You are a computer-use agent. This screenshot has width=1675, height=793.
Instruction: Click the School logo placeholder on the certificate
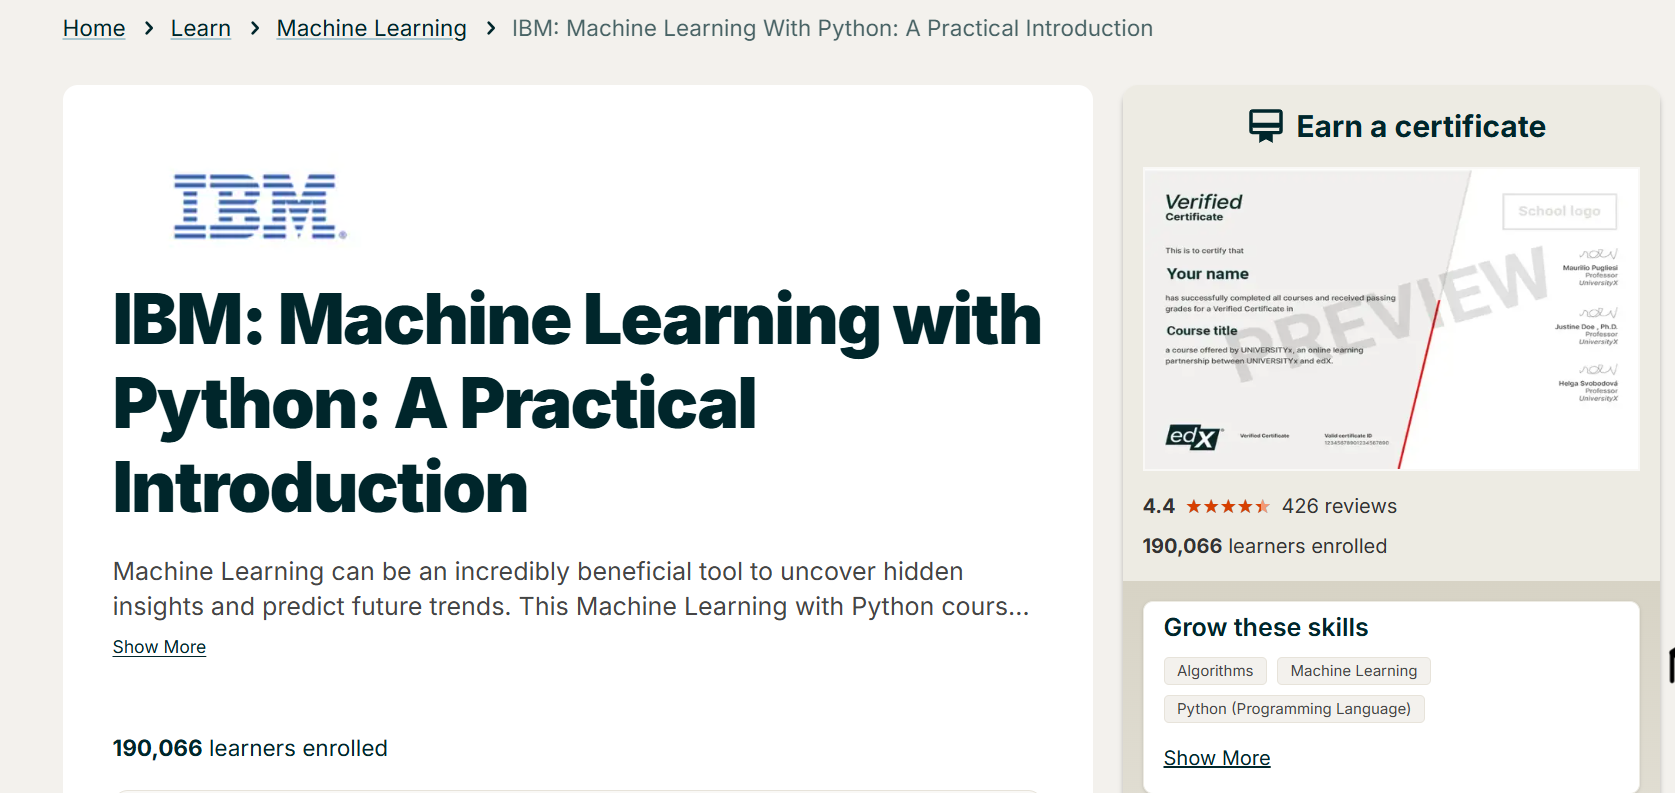click(1560, 211)
